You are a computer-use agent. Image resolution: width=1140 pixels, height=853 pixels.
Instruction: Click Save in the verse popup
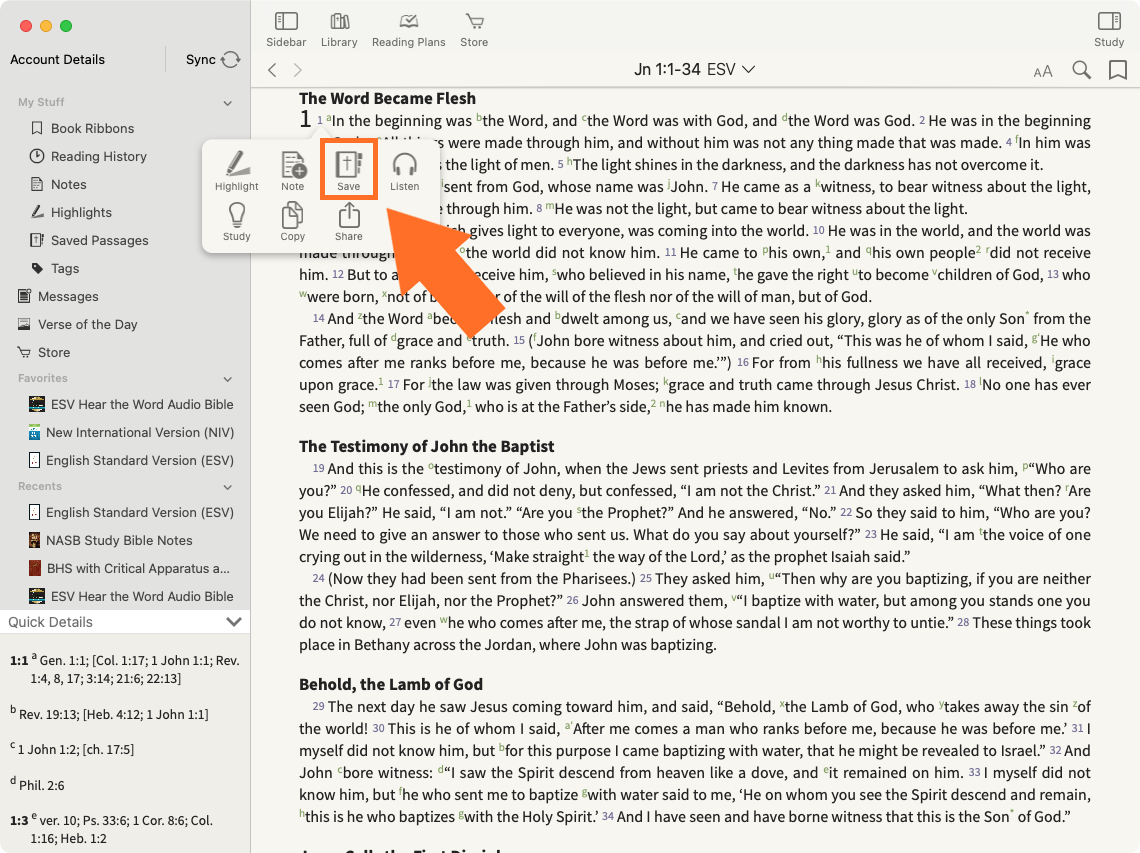348,169
